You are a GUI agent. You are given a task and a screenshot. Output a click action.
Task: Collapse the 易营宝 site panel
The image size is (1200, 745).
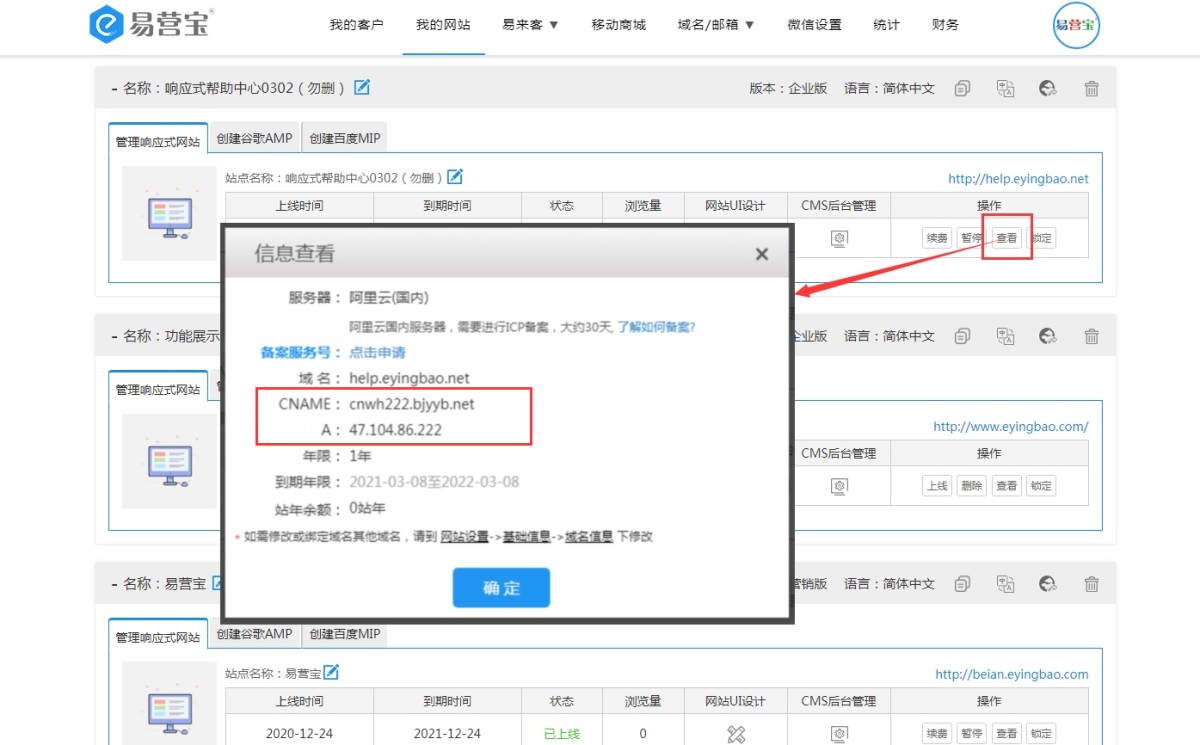[x=114, y=584]
